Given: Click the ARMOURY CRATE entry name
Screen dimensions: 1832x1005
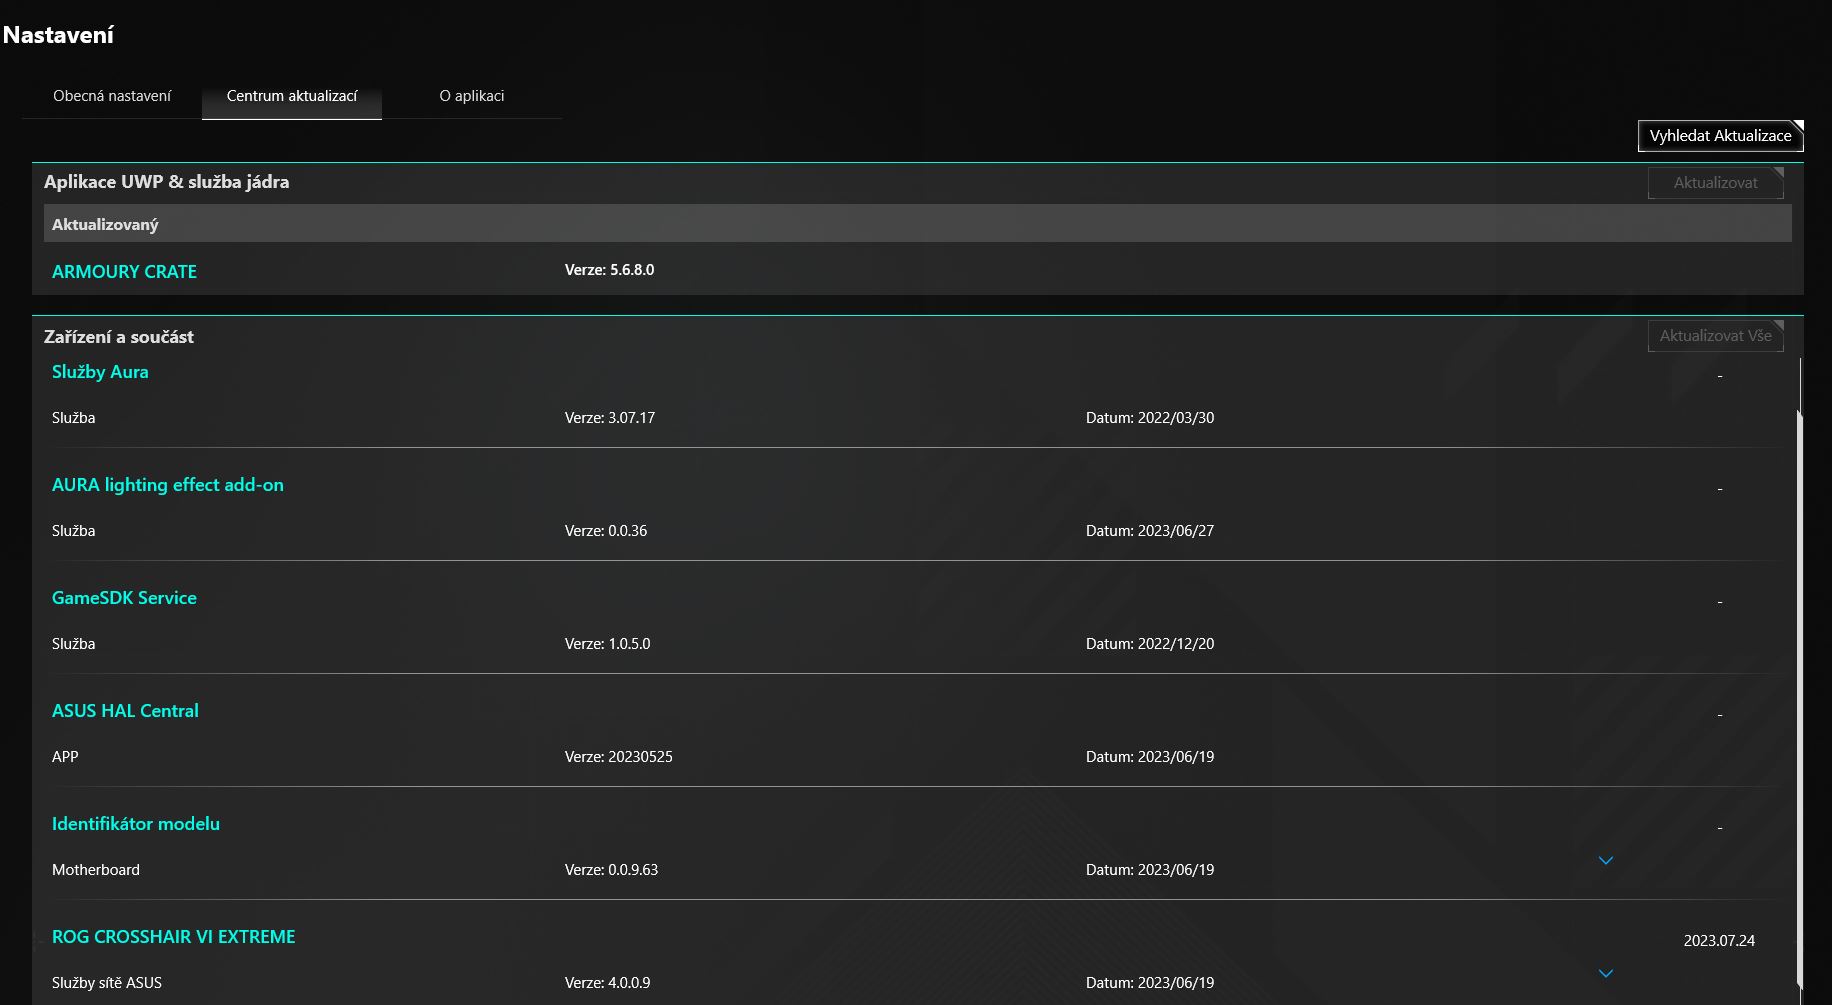Looking at the screenshot, I should point(124,272).
